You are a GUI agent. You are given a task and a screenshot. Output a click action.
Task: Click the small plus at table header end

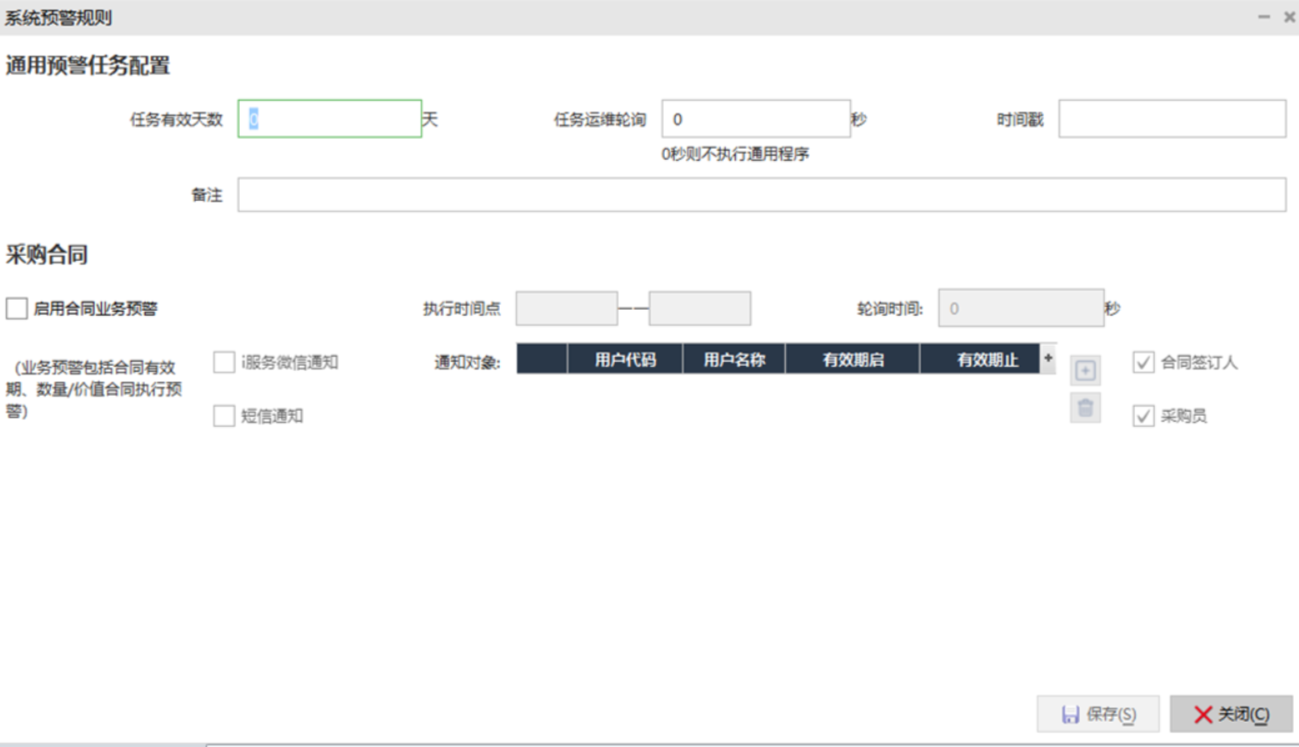coord(1048,357)
